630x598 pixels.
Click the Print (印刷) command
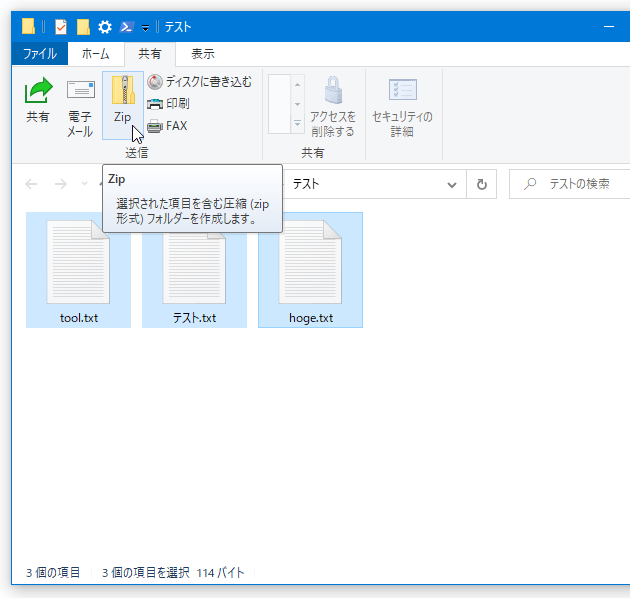point(168,104)
